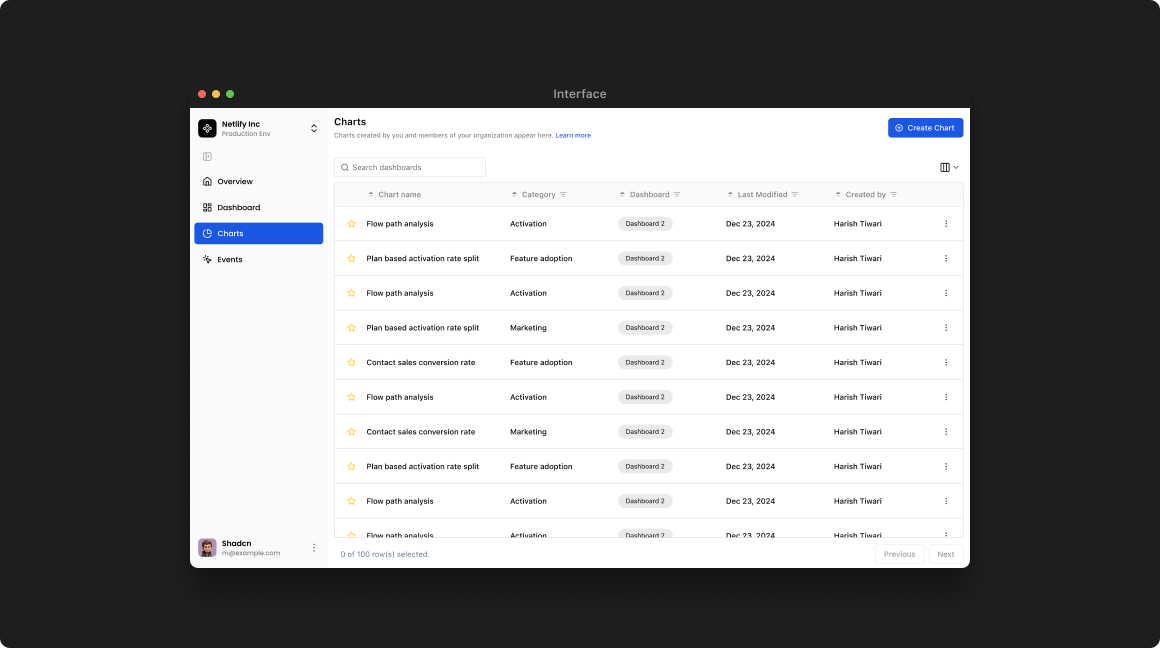Favorite the Contact sales conversion rate Feature adoption row
The image size is (1160, 648).
pos(351,363)
